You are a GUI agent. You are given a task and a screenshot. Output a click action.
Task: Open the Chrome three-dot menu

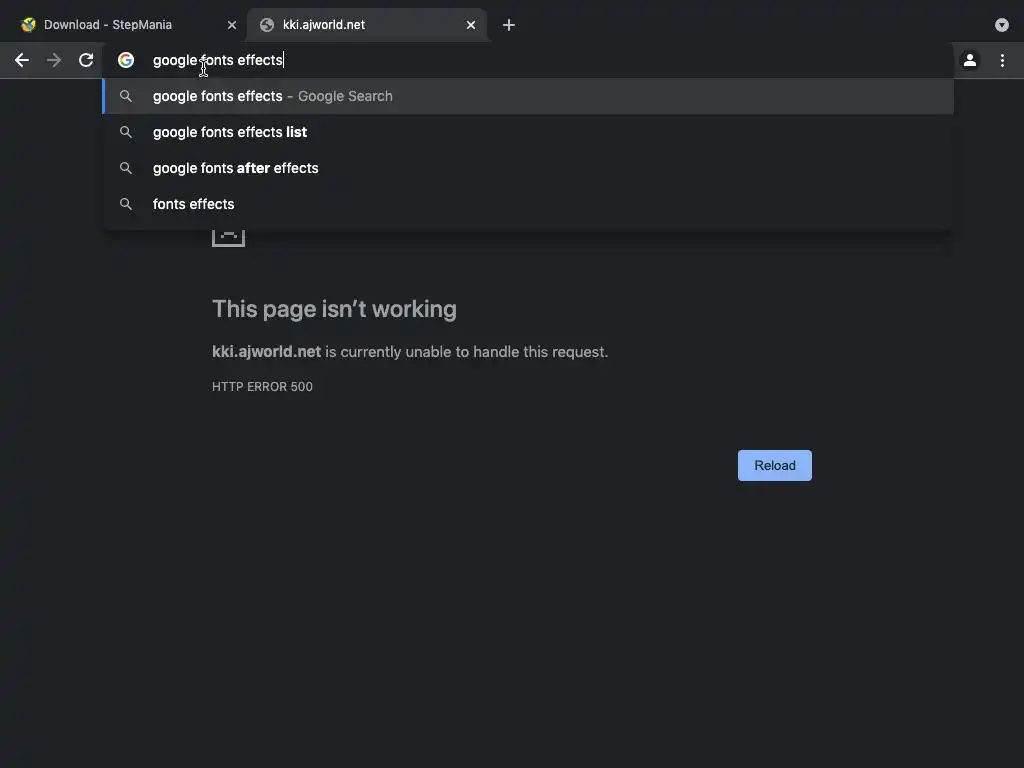click(x=1002, y=60)
